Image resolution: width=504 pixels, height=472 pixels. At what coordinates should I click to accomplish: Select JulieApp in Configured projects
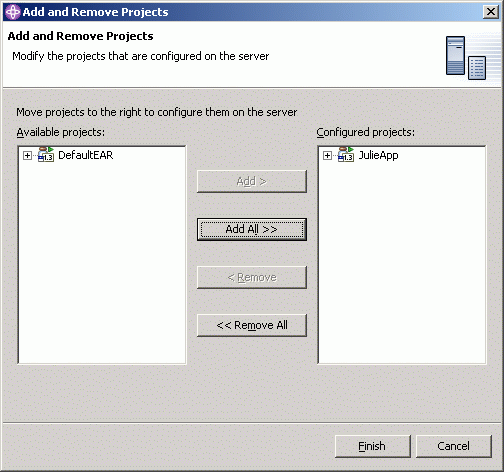378,155
